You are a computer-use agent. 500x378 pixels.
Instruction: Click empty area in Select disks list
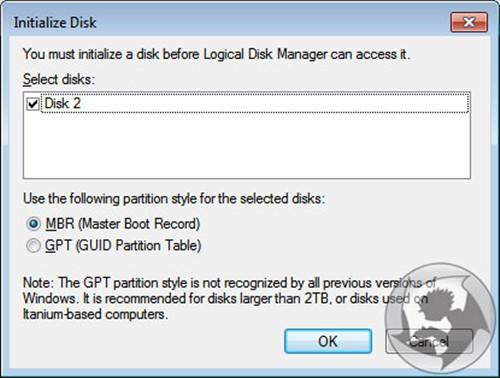click(247, 146)
